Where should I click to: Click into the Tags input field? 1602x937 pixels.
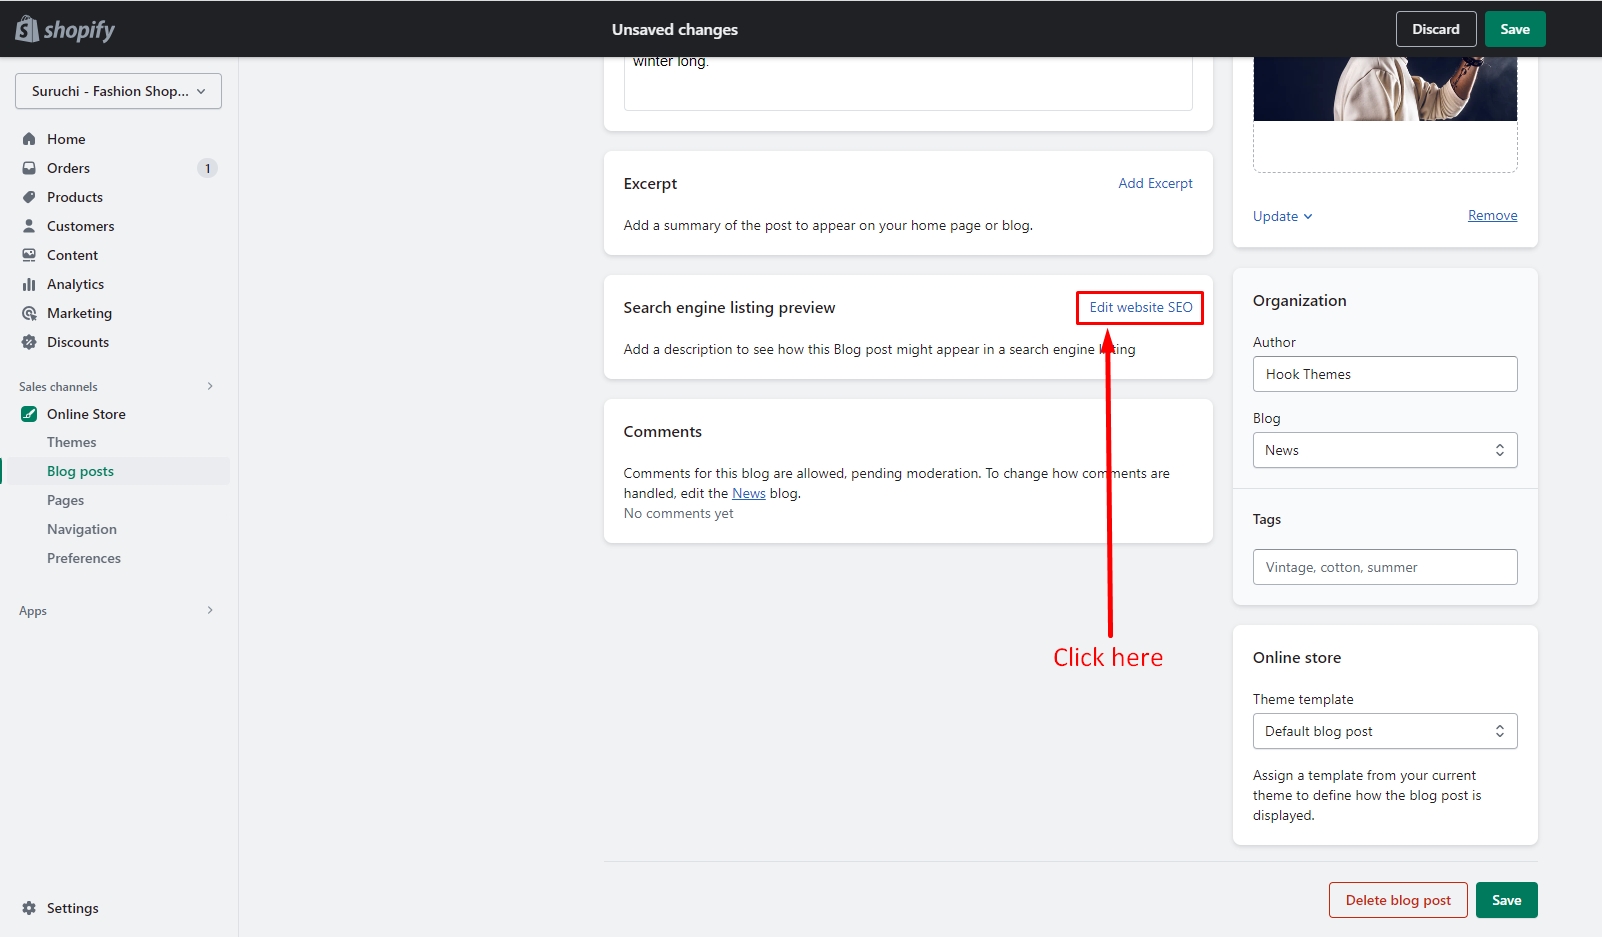click(1384, 567)
